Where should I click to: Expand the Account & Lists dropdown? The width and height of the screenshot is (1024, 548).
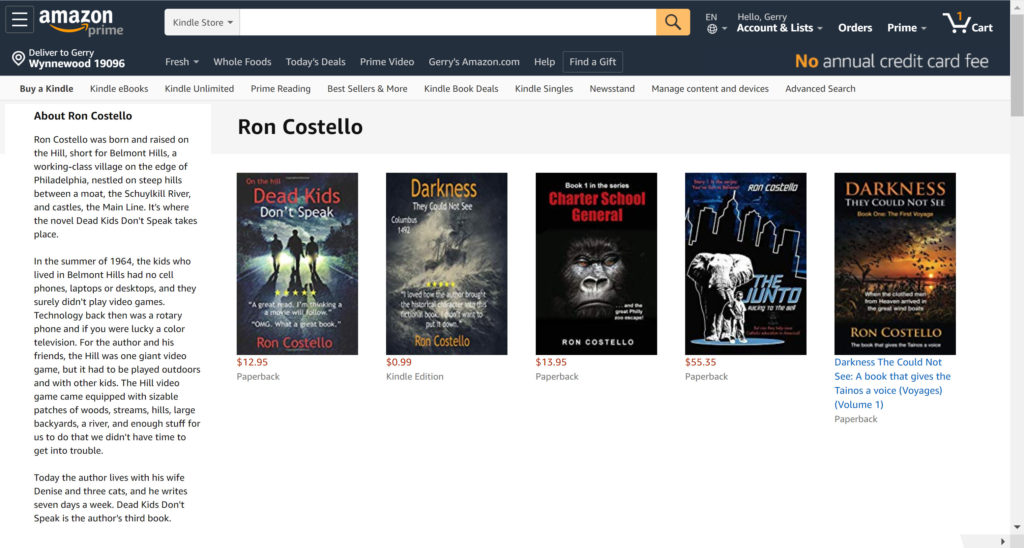coord(780,28)
